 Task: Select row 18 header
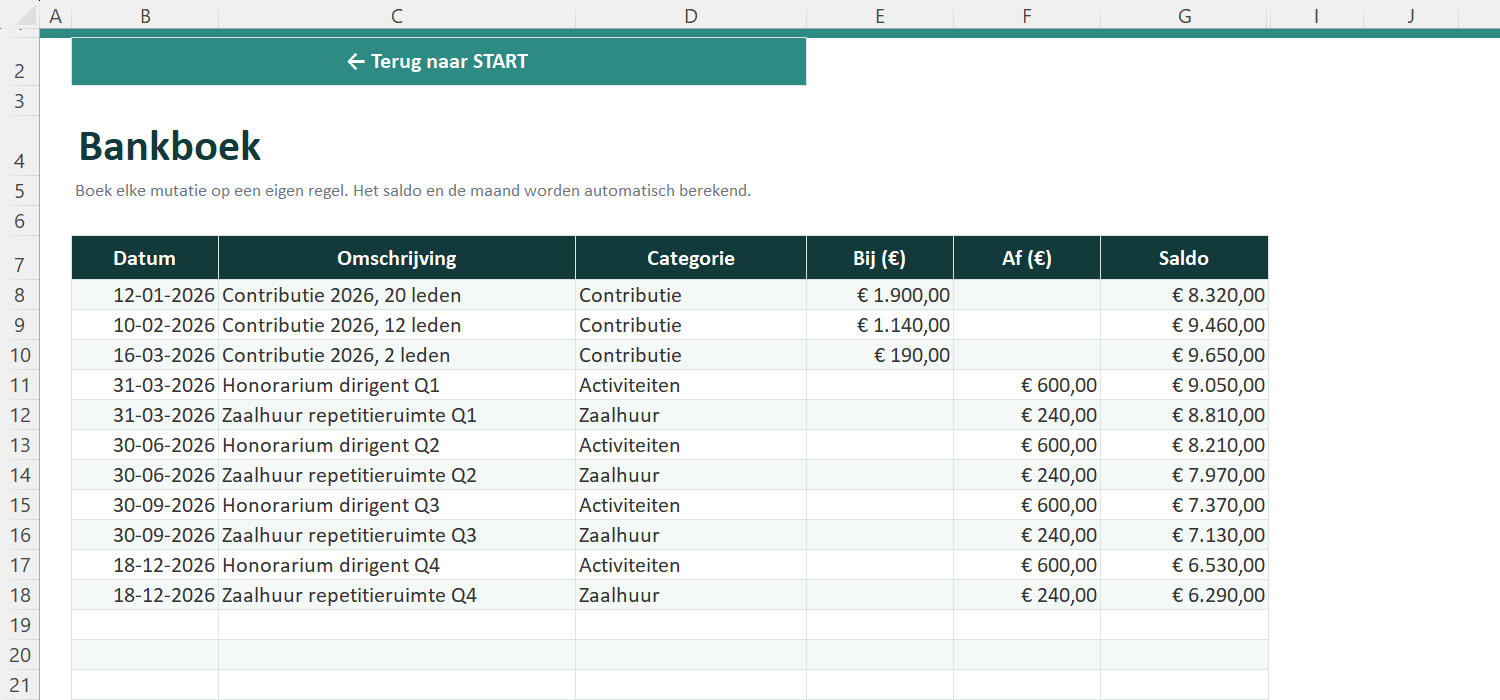20,595
